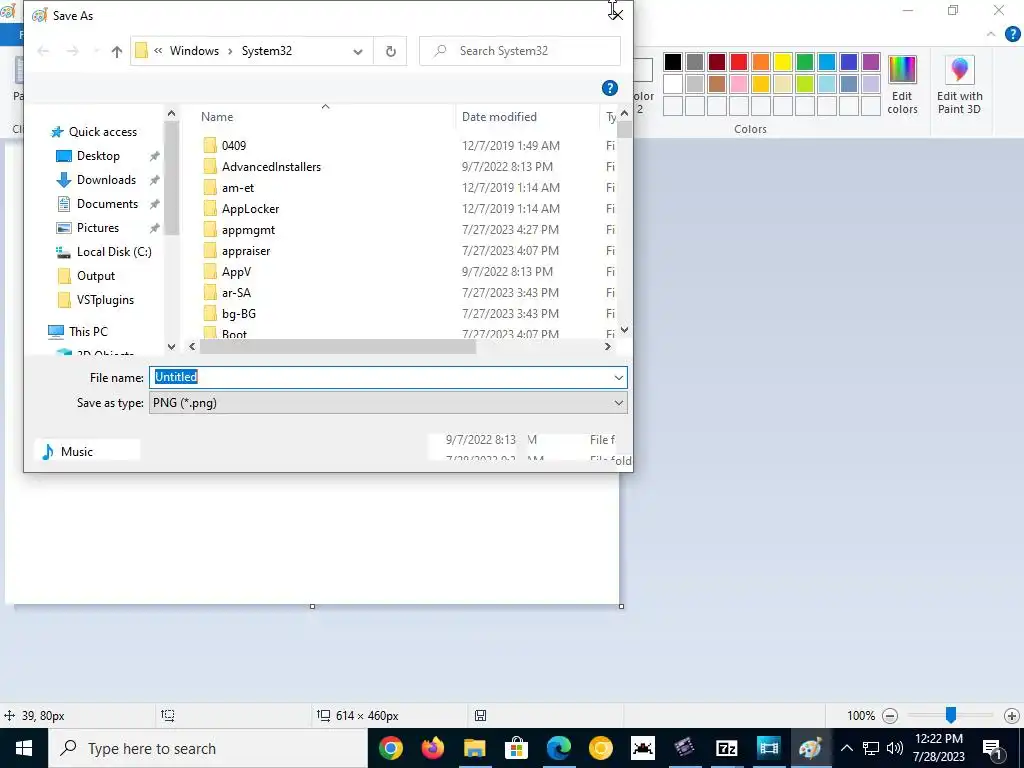Open the Save as type combo box

point(388,403)
